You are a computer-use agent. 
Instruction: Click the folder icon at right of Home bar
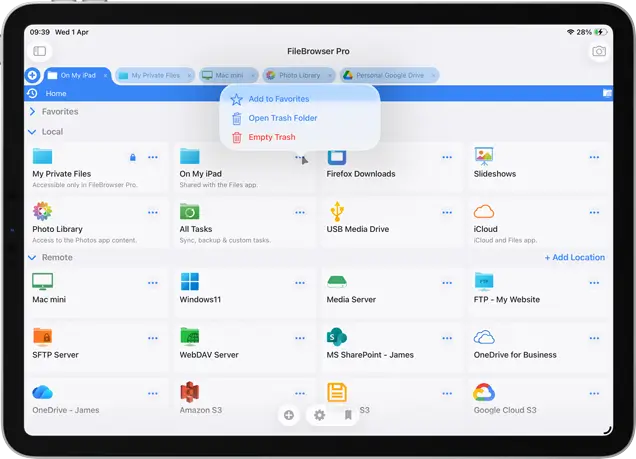coord(607,93)
